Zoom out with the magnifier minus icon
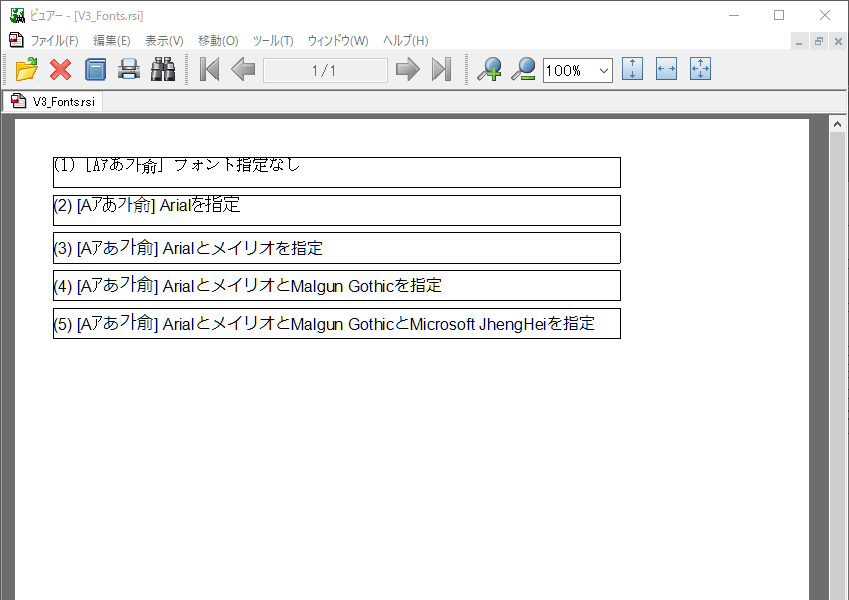This screenshot has height=600, width=849. [x=523, y=69]
